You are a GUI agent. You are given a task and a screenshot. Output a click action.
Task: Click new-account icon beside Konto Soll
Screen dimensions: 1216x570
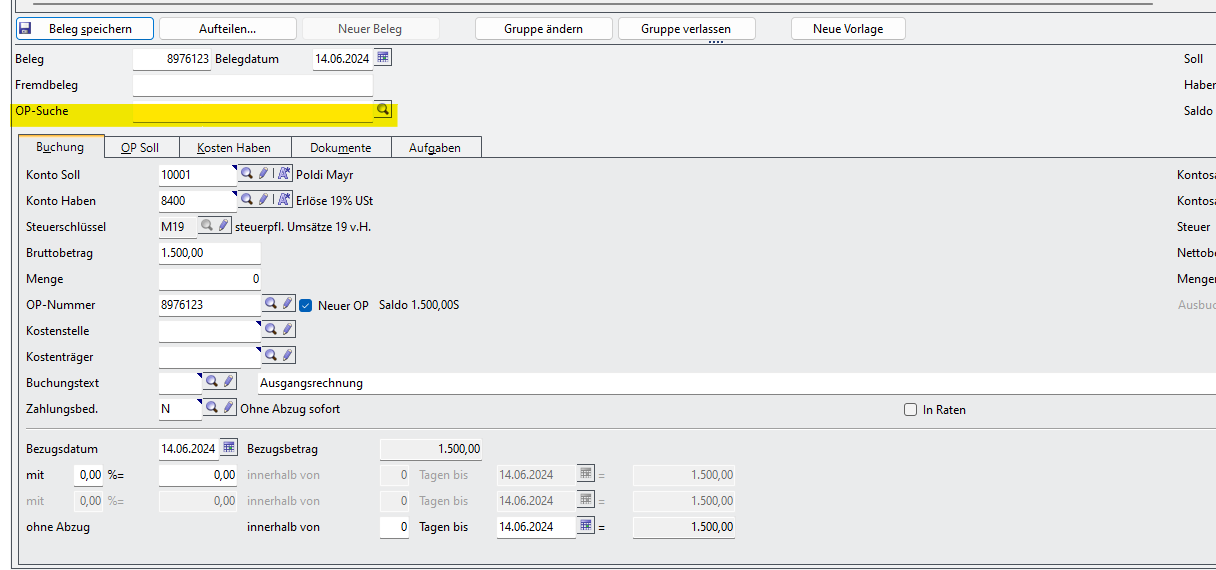click(283, 174)
